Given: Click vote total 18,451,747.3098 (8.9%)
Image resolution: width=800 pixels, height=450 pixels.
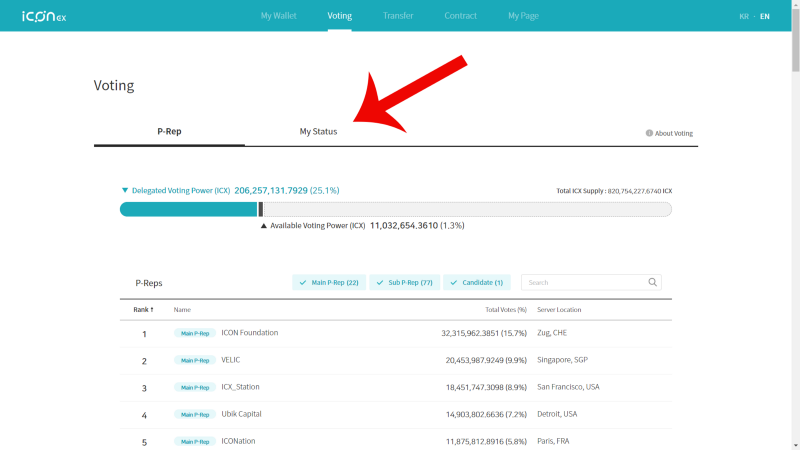Looking at the screenshot, I should click(486, 387).
